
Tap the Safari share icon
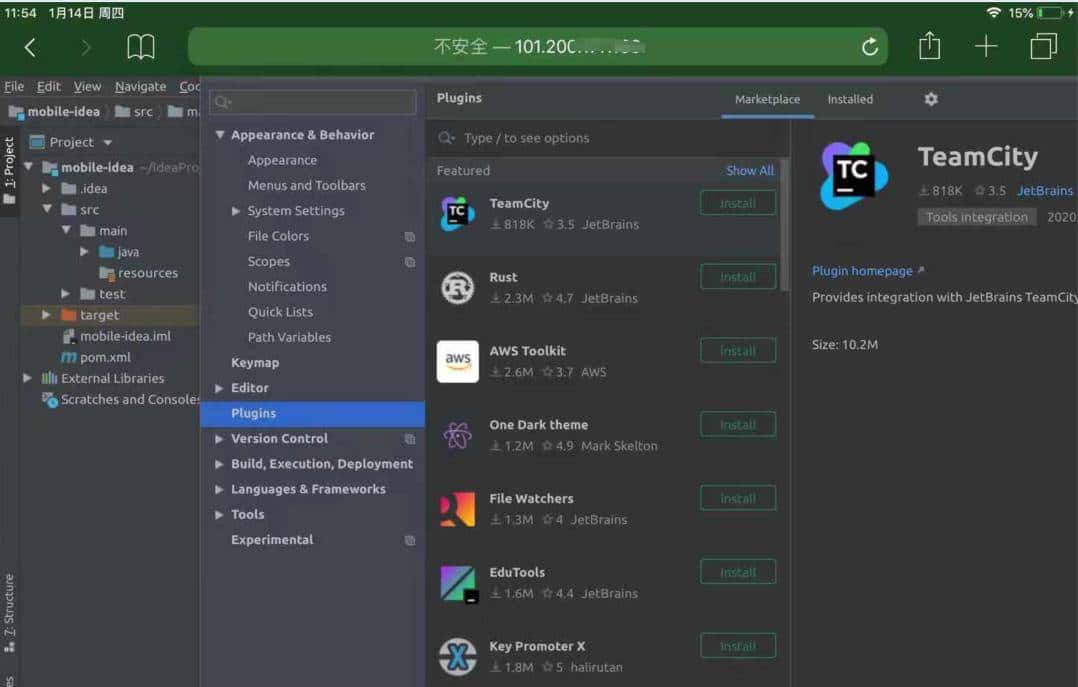[929, 46]
